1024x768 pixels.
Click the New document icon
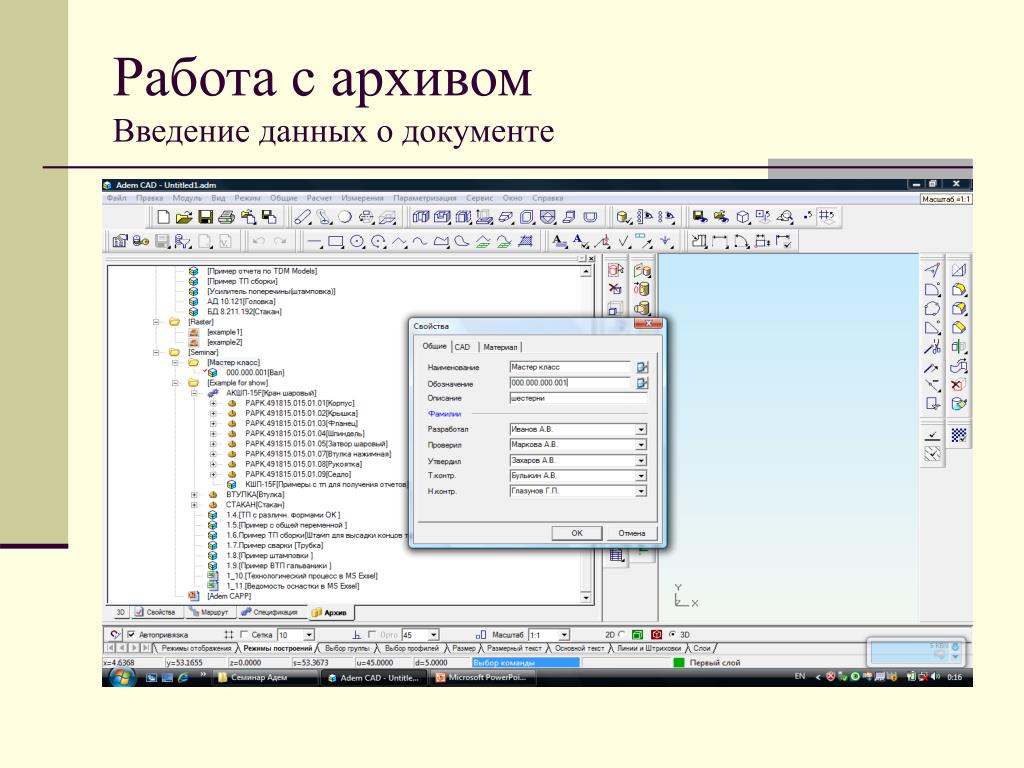coord(164,217)
